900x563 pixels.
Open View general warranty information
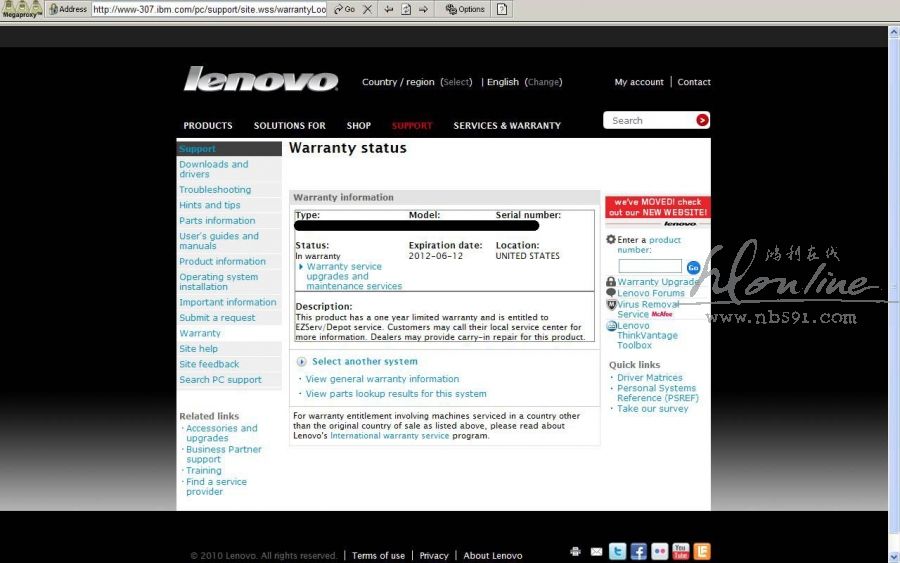[382, 379]
